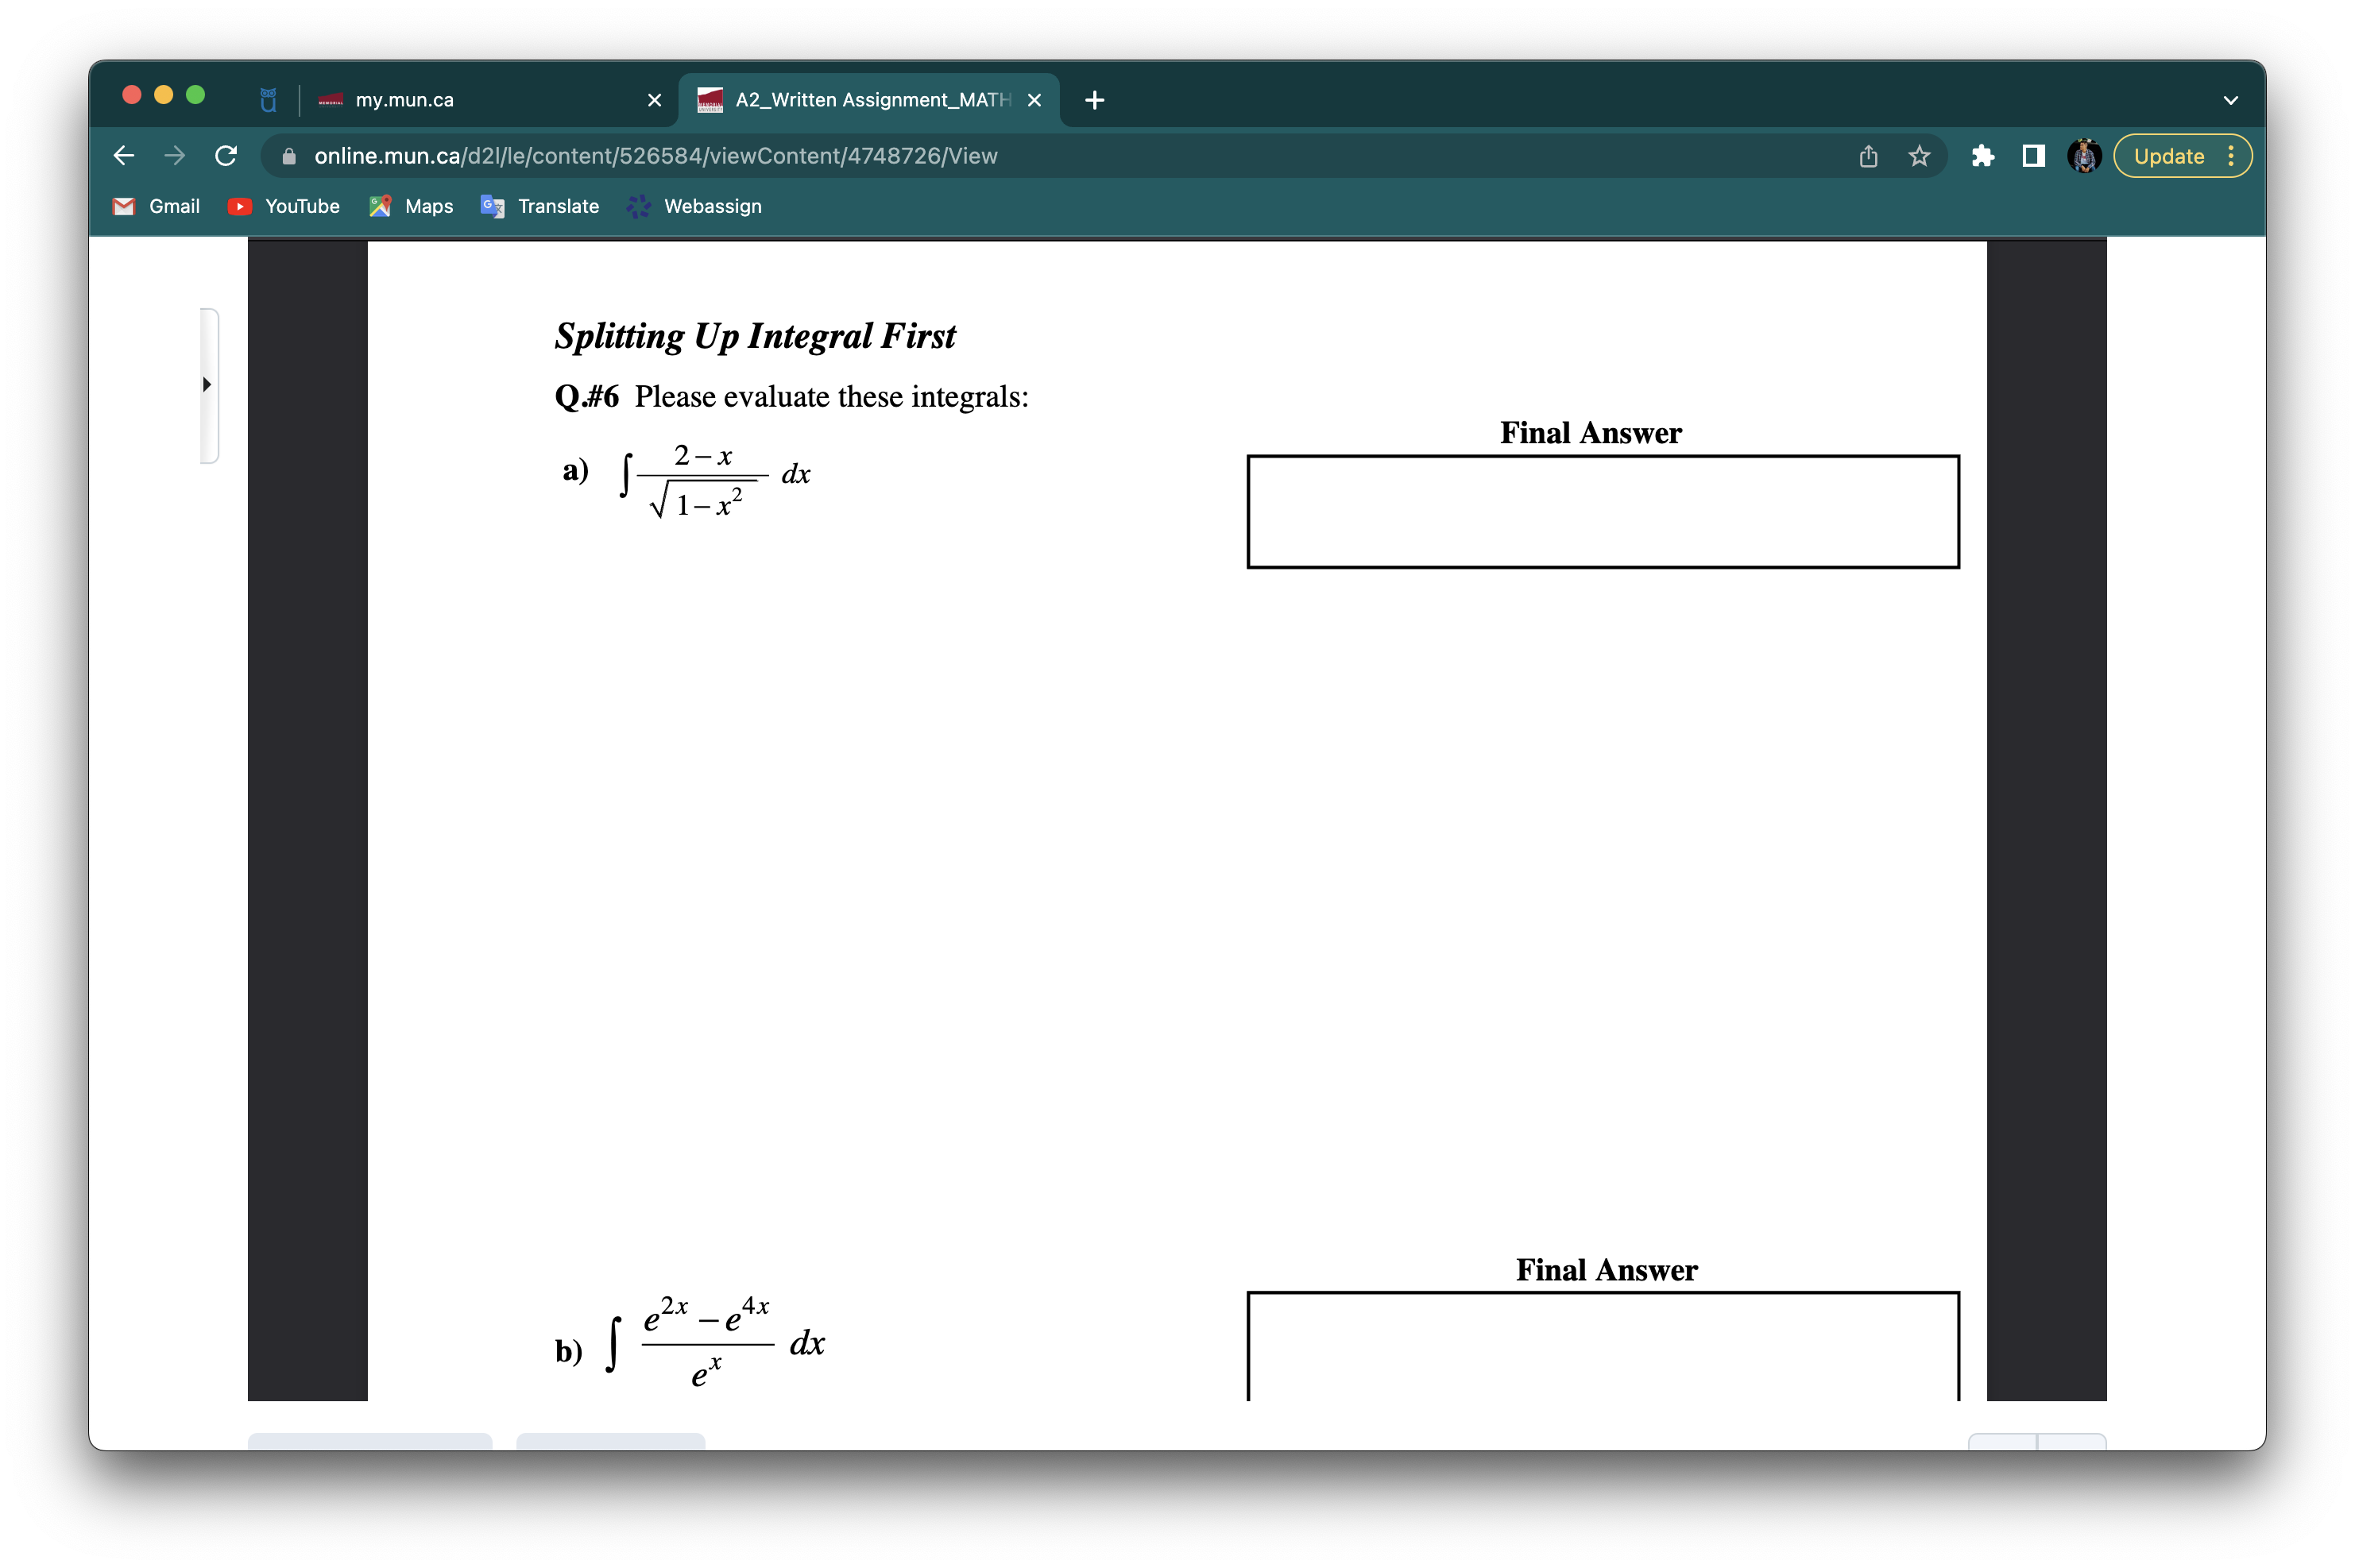Click inside the first Final Answer box
The image size is (2355, 1568).
click(x=1602, y=512)
